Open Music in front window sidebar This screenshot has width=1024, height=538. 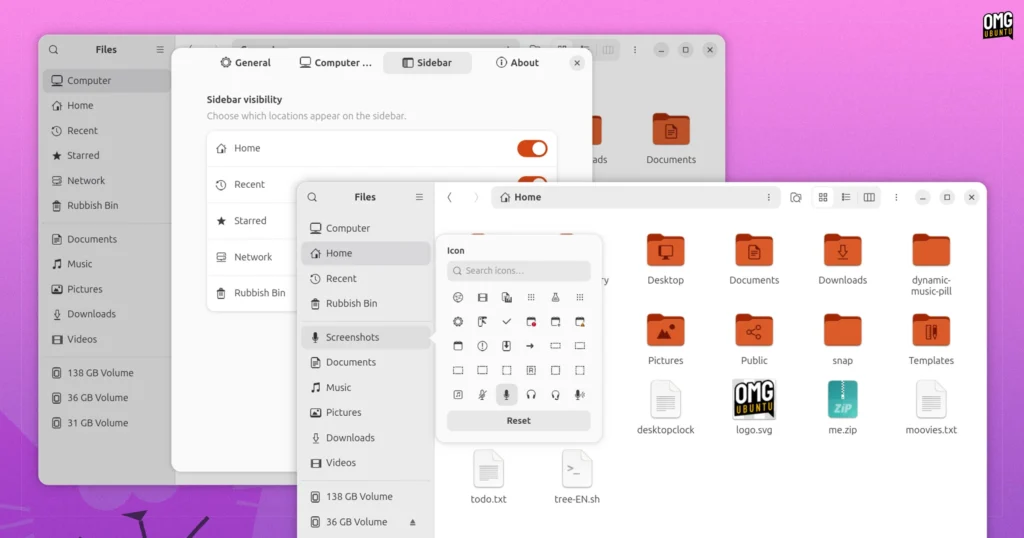(x=366, y=388)
